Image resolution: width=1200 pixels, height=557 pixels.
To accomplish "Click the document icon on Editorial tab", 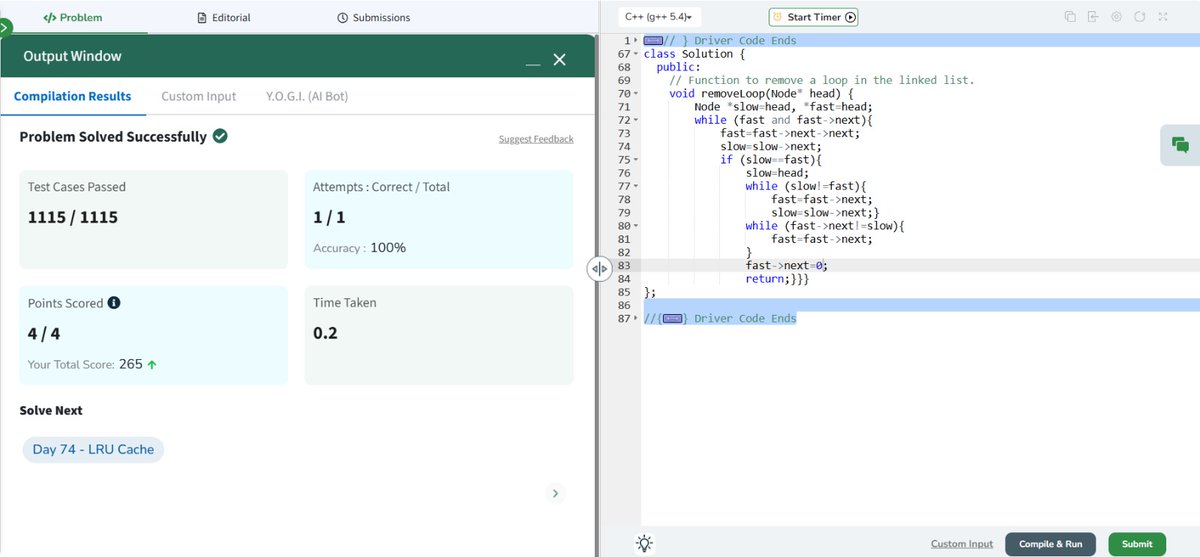I will point(203,18).
